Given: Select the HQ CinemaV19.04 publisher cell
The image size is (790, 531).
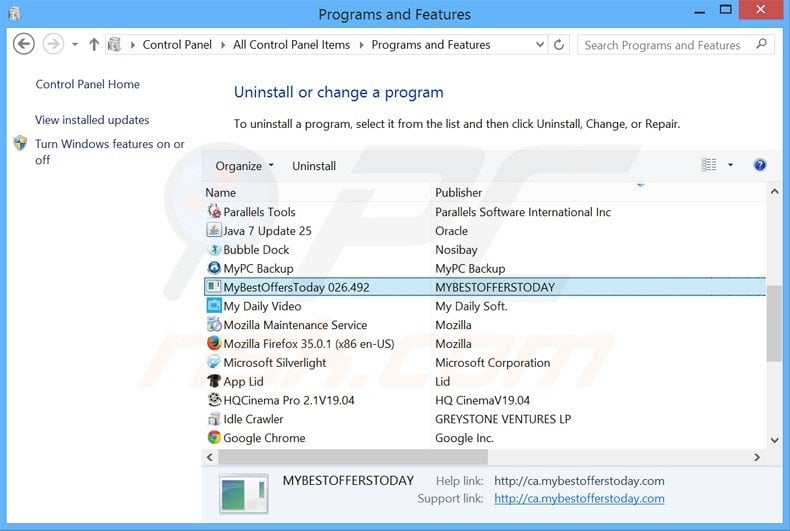Looking at the screenshot, I should [x=482, y=401].
